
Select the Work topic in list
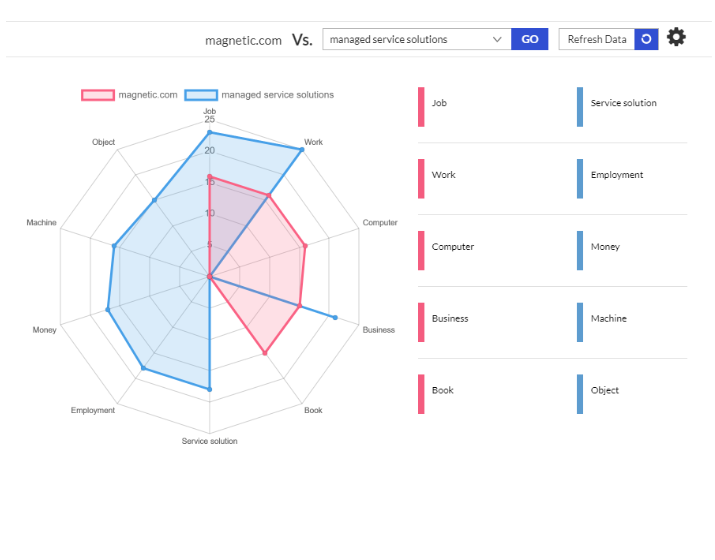[443, 175]
